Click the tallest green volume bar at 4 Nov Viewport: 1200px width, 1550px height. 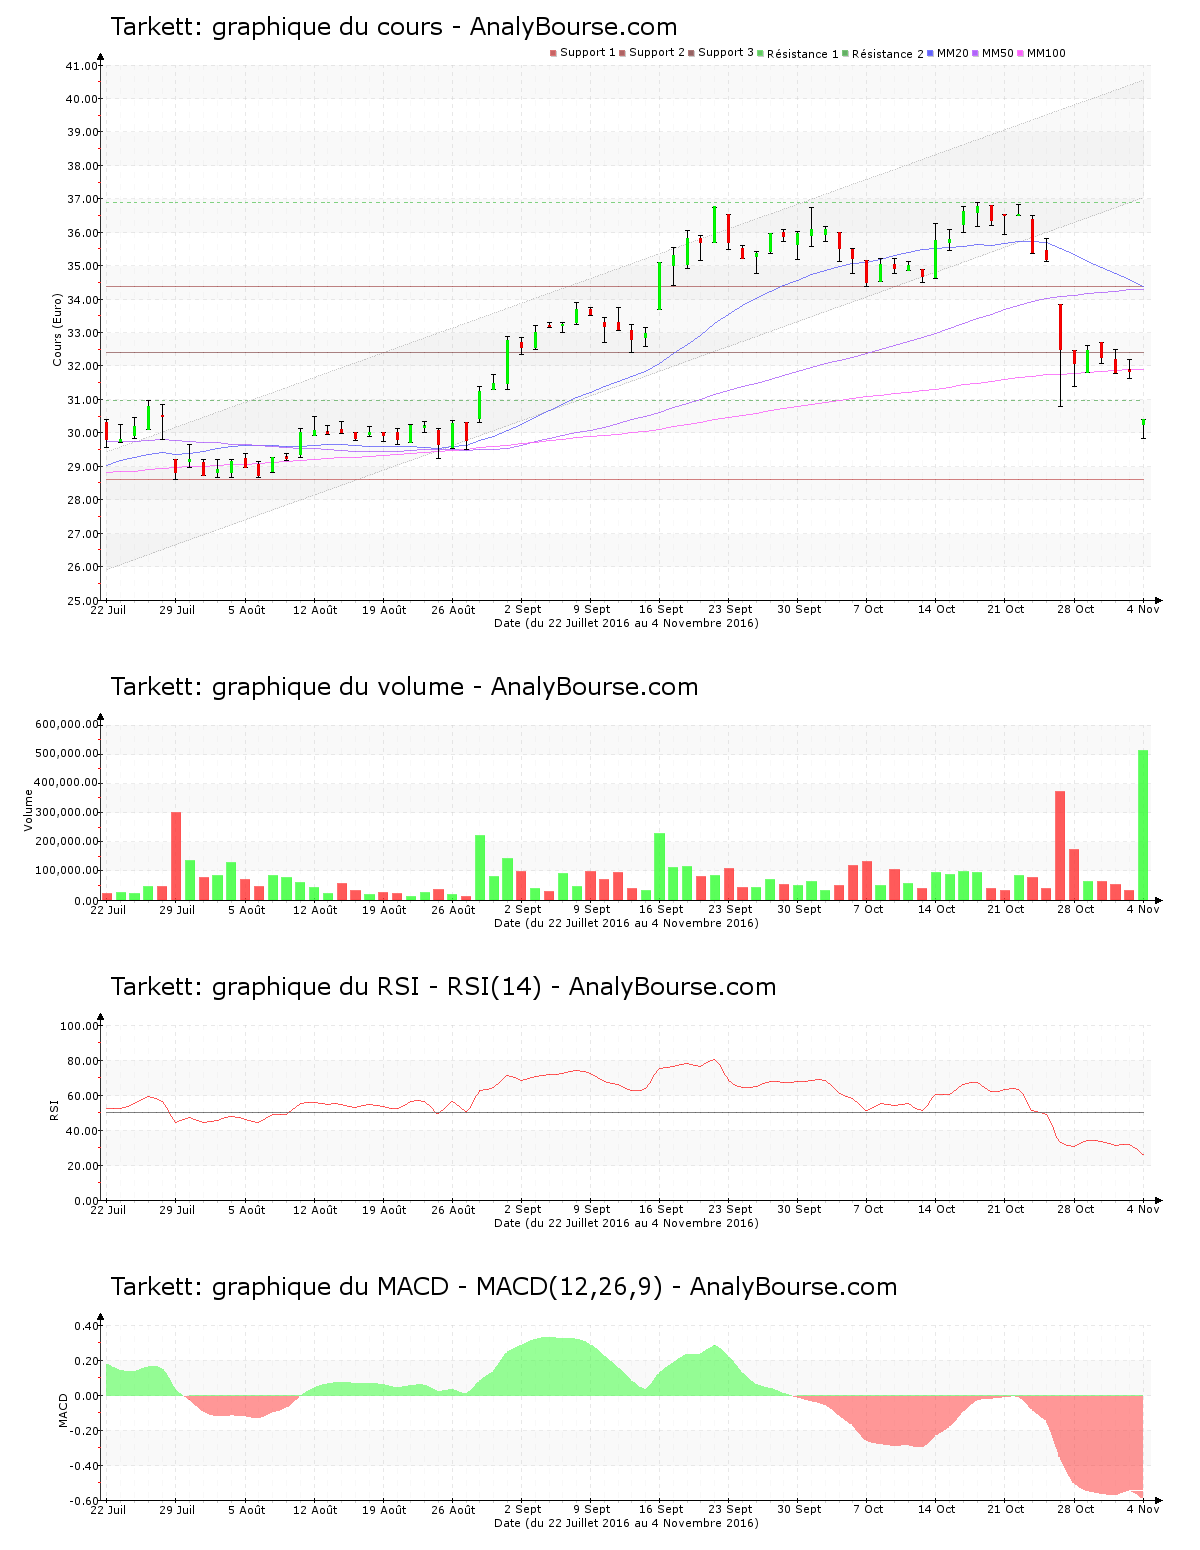pyautogui.click(x=1143, y=825)
